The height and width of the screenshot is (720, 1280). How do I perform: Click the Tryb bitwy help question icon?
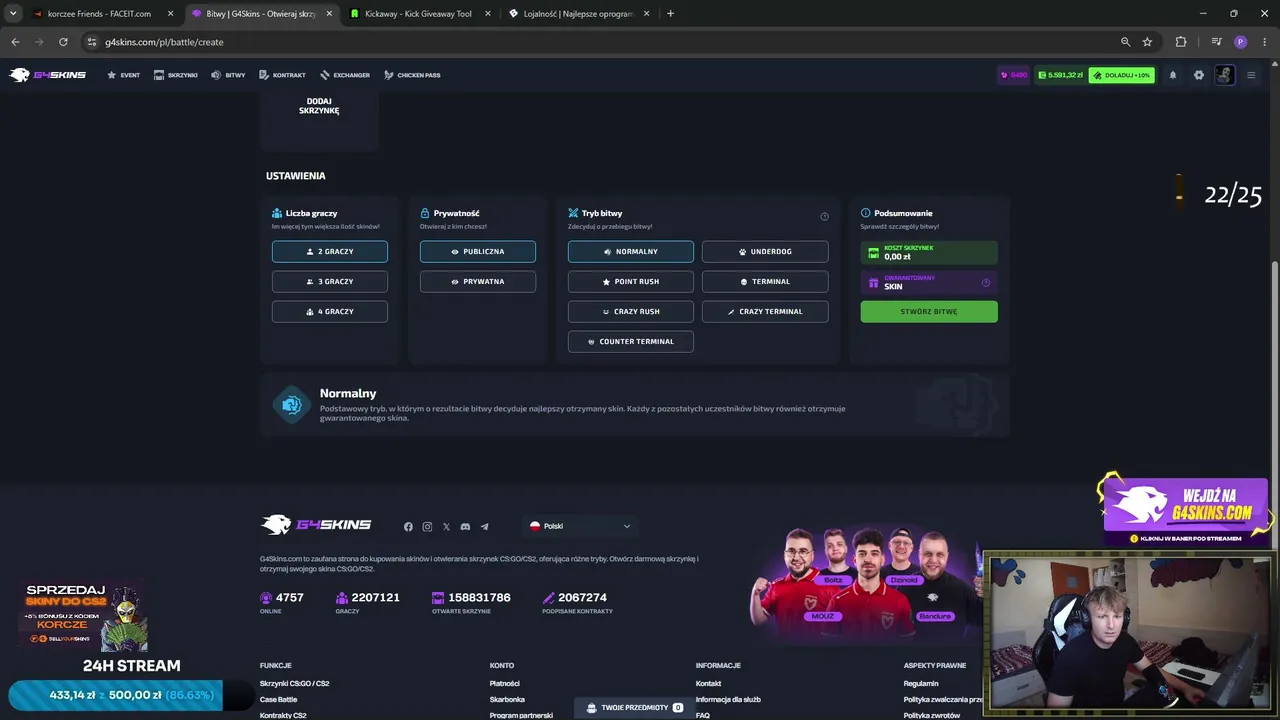click(x=824, y=216)
